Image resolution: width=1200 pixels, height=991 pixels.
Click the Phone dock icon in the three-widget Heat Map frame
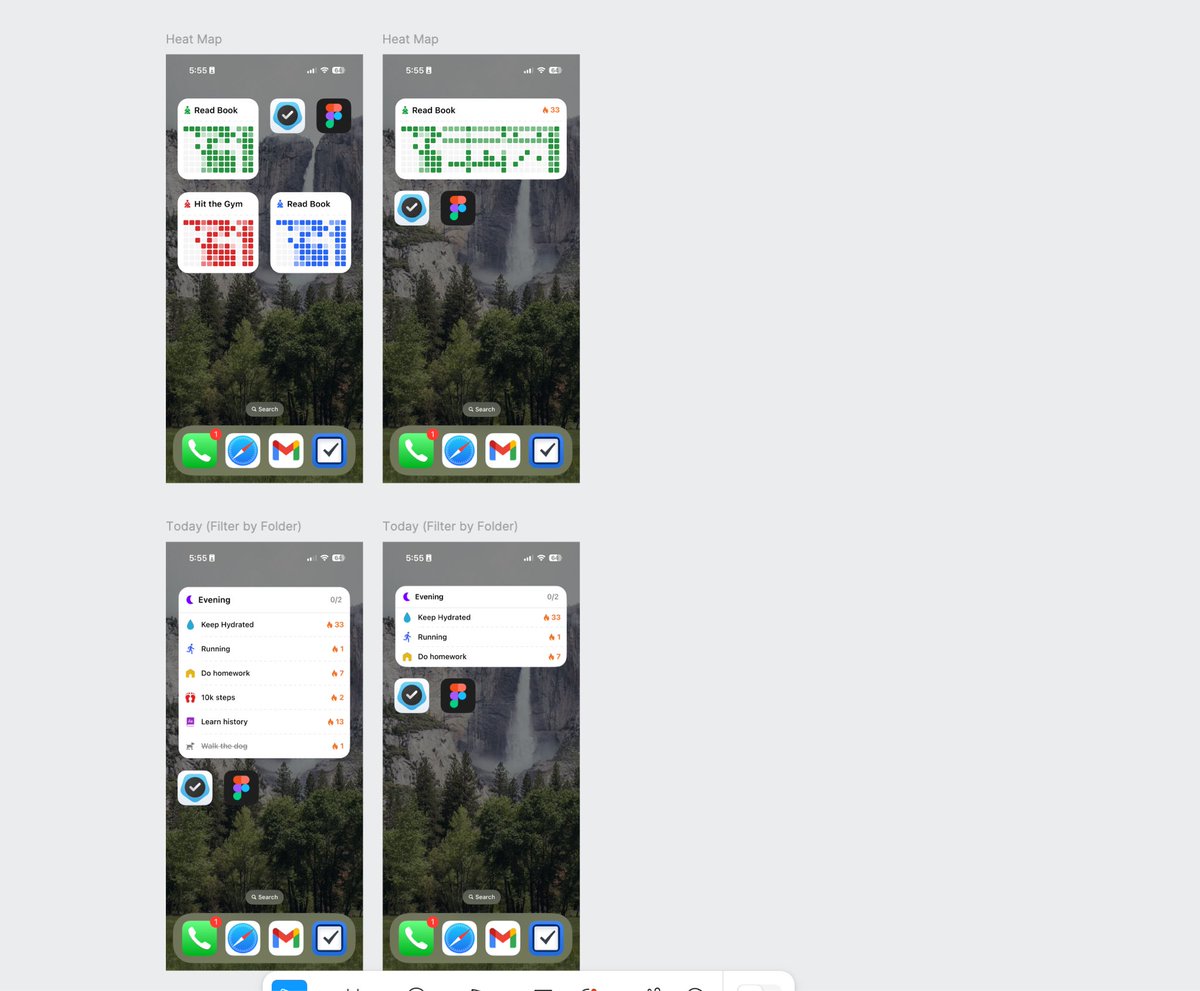pyautogui.click(x=200, y=451)
